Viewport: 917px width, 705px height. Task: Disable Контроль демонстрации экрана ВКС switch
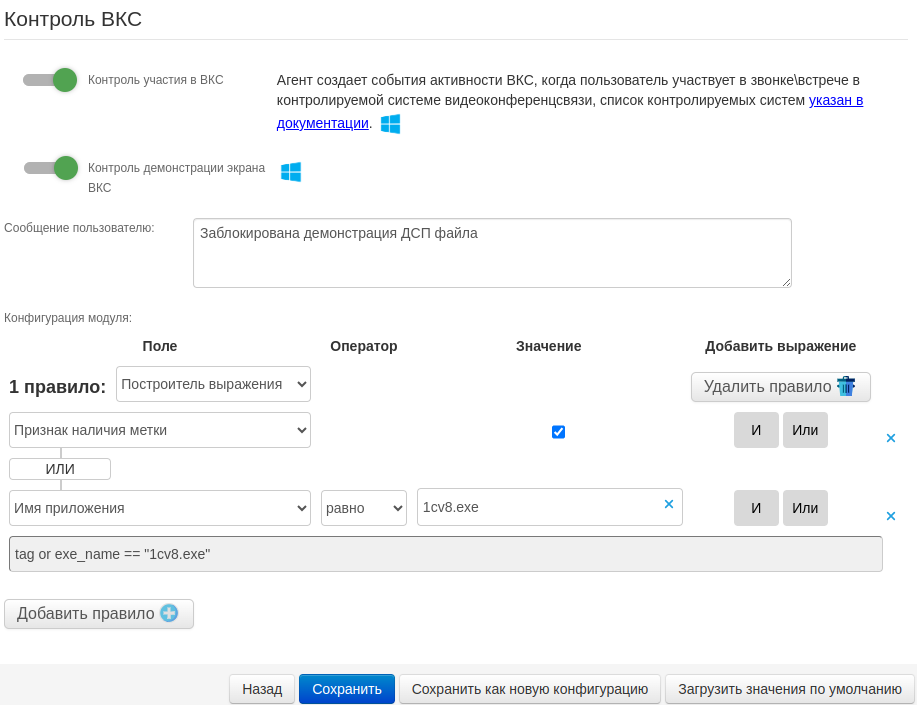coord(51,168)
